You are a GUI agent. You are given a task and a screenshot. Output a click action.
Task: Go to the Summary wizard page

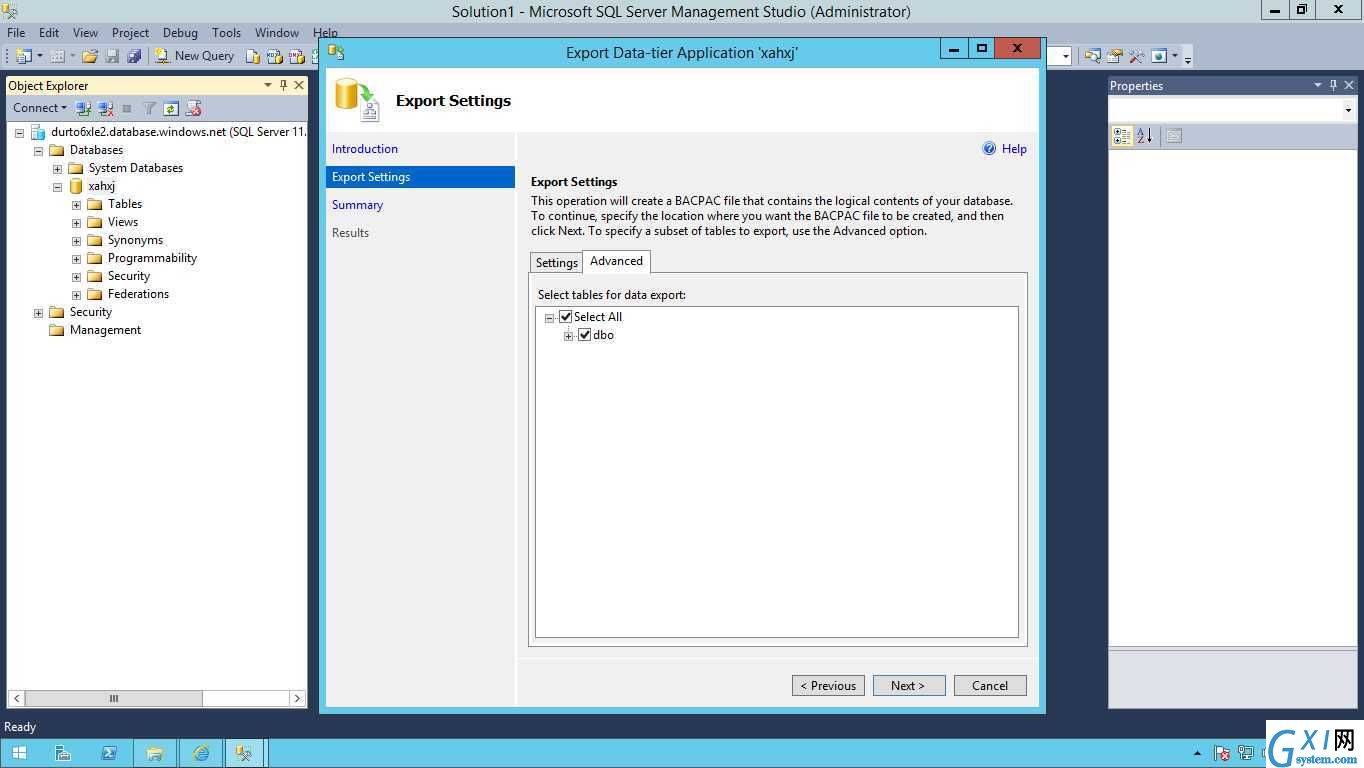click(358, 205)
